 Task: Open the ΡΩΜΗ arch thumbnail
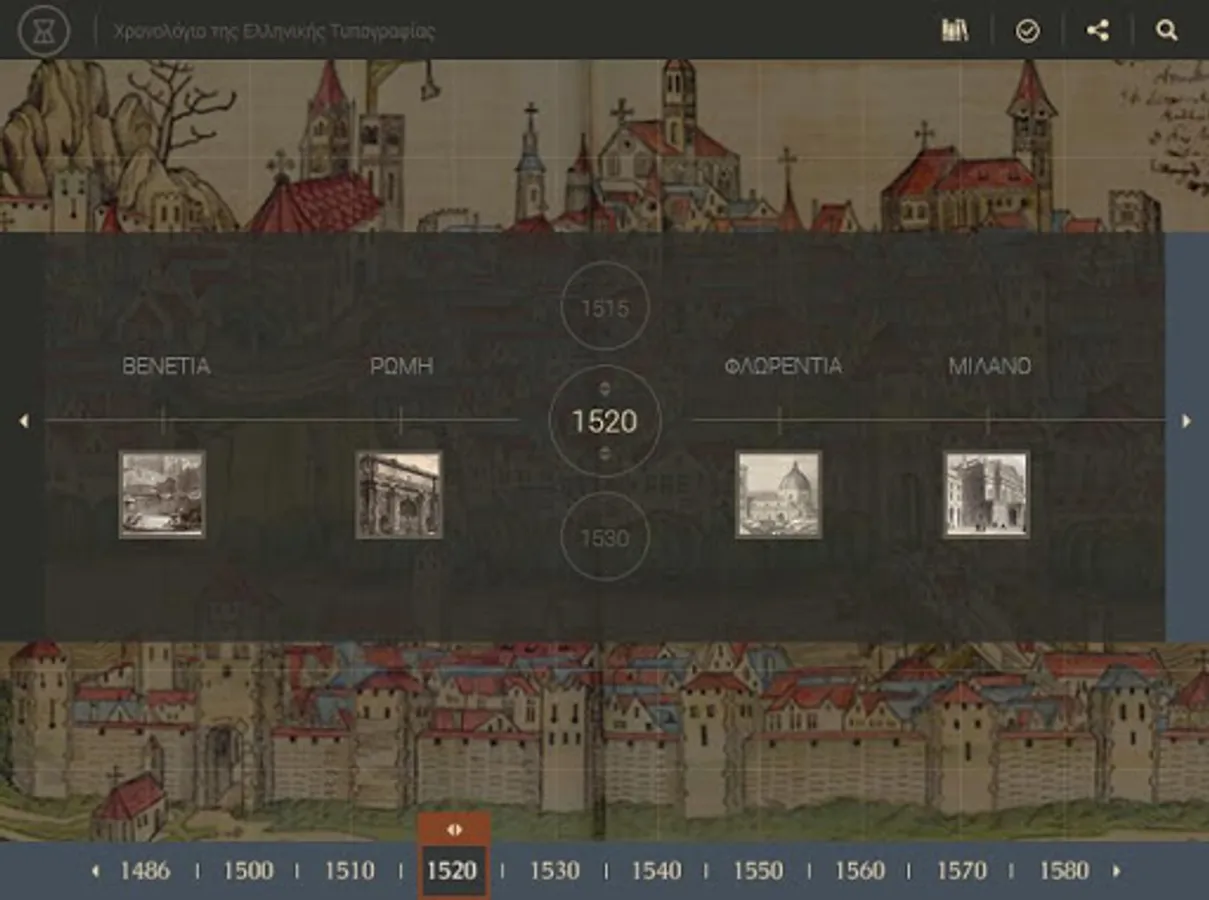coord(399,494)
